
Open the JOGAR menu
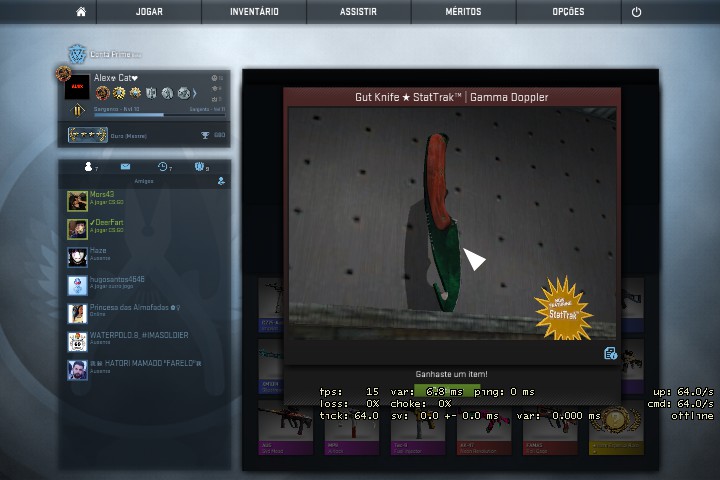pyautogui.click(x=149, y=11)
